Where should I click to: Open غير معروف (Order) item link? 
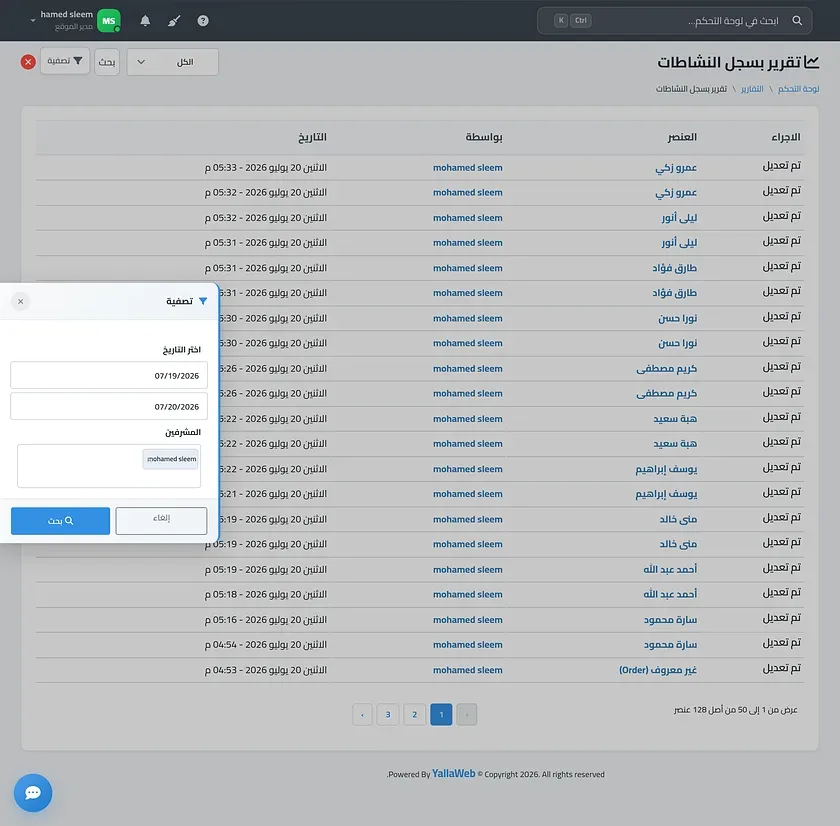[x=658, y=670]
